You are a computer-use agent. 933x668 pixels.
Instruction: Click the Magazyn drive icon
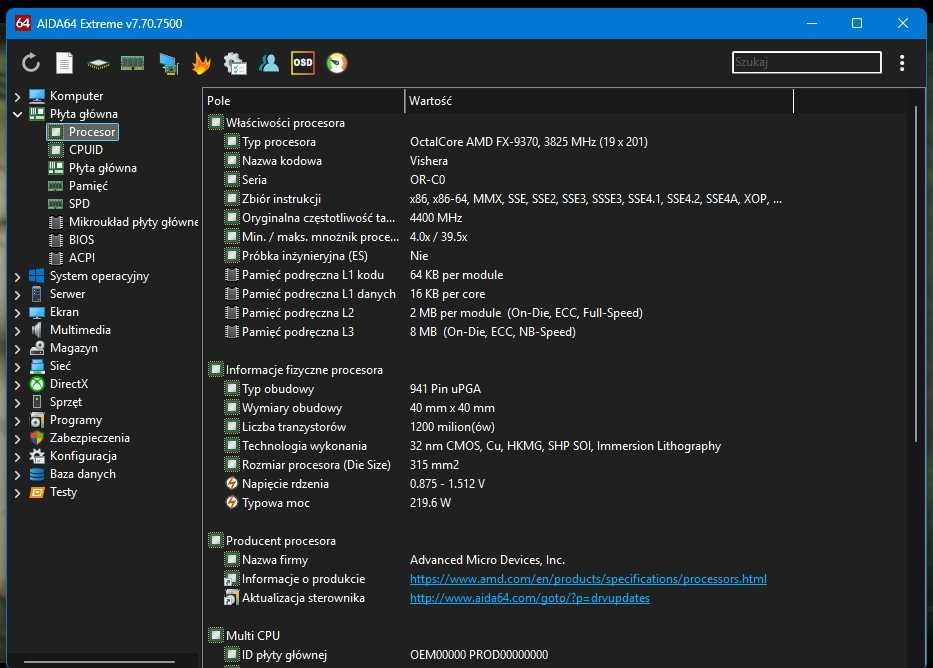pos(37,348)
